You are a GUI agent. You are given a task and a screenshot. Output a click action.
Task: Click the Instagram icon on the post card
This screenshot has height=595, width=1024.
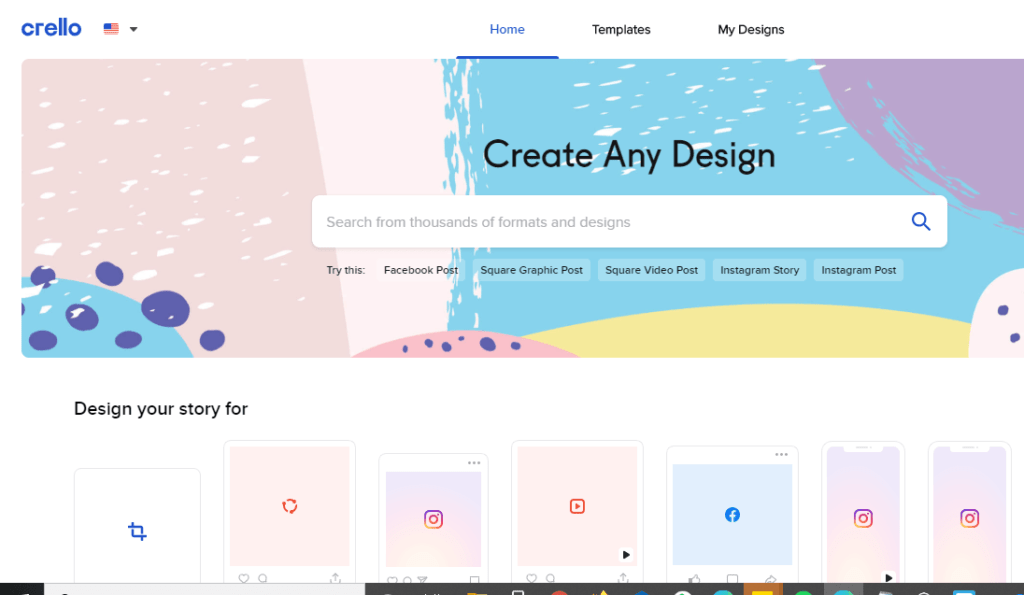[x=433, y=519]
